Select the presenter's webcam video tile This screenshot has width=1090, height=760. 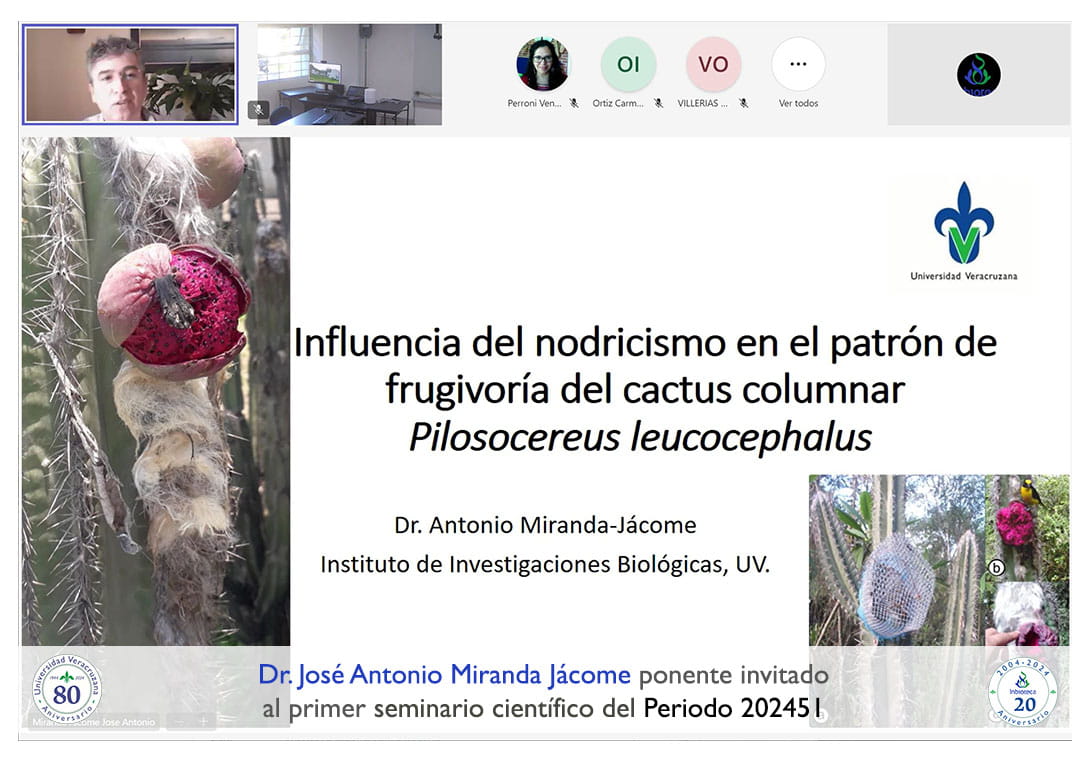coord(130,74)
